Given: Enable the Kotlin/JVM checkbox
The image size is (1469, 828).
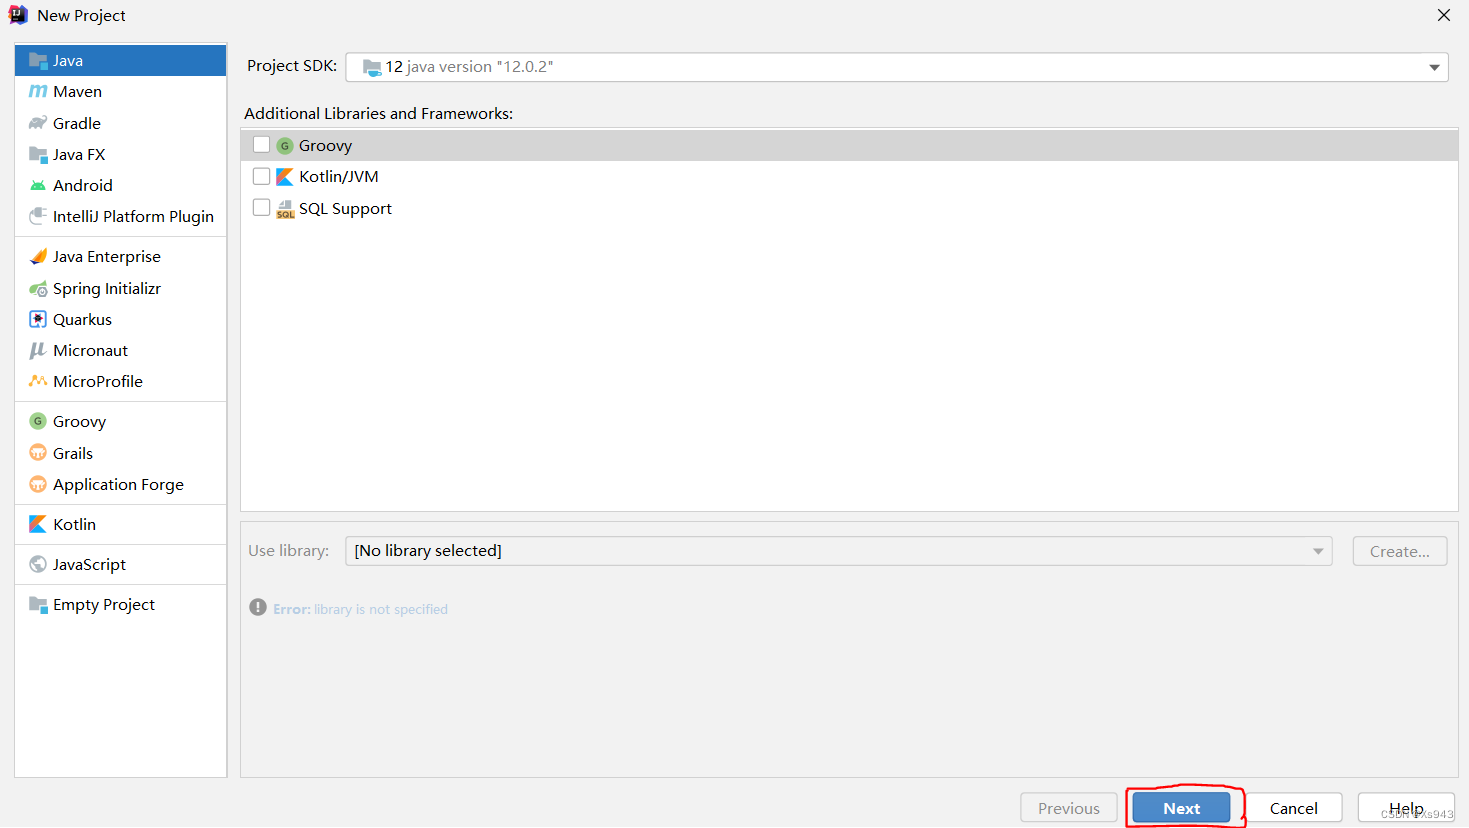Looking at the screenshot, I should (x=262, y=176).
